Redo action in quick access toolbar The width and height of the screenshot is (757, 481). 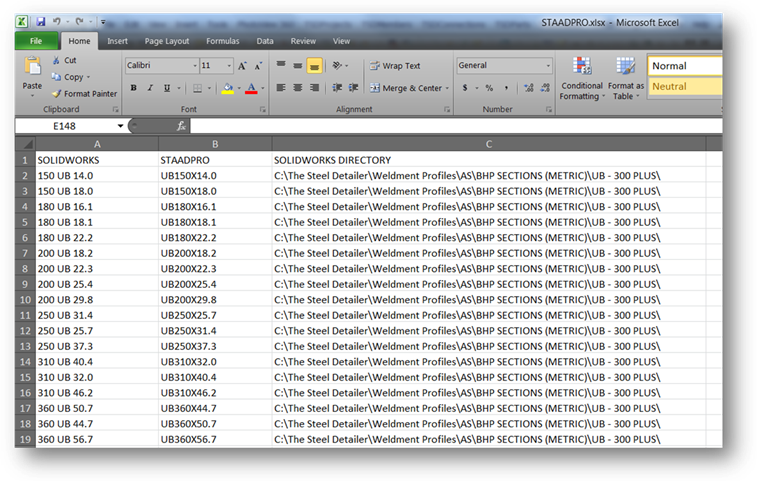coord(80,22)
